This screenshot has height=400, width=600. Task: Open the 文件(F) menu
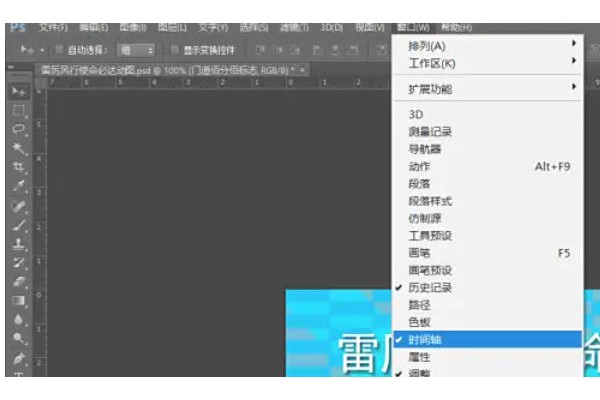pos(53,28)
